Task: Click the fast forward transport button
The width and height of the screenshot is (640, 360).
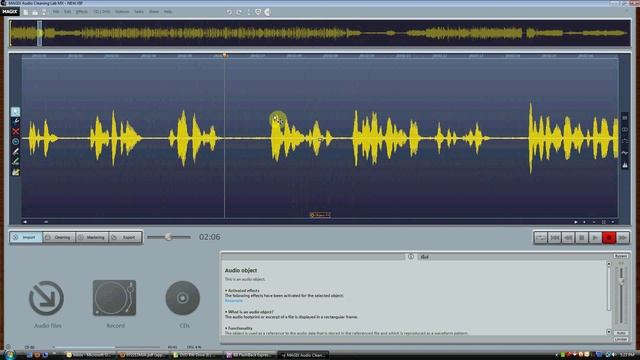Action: point(622,238)
